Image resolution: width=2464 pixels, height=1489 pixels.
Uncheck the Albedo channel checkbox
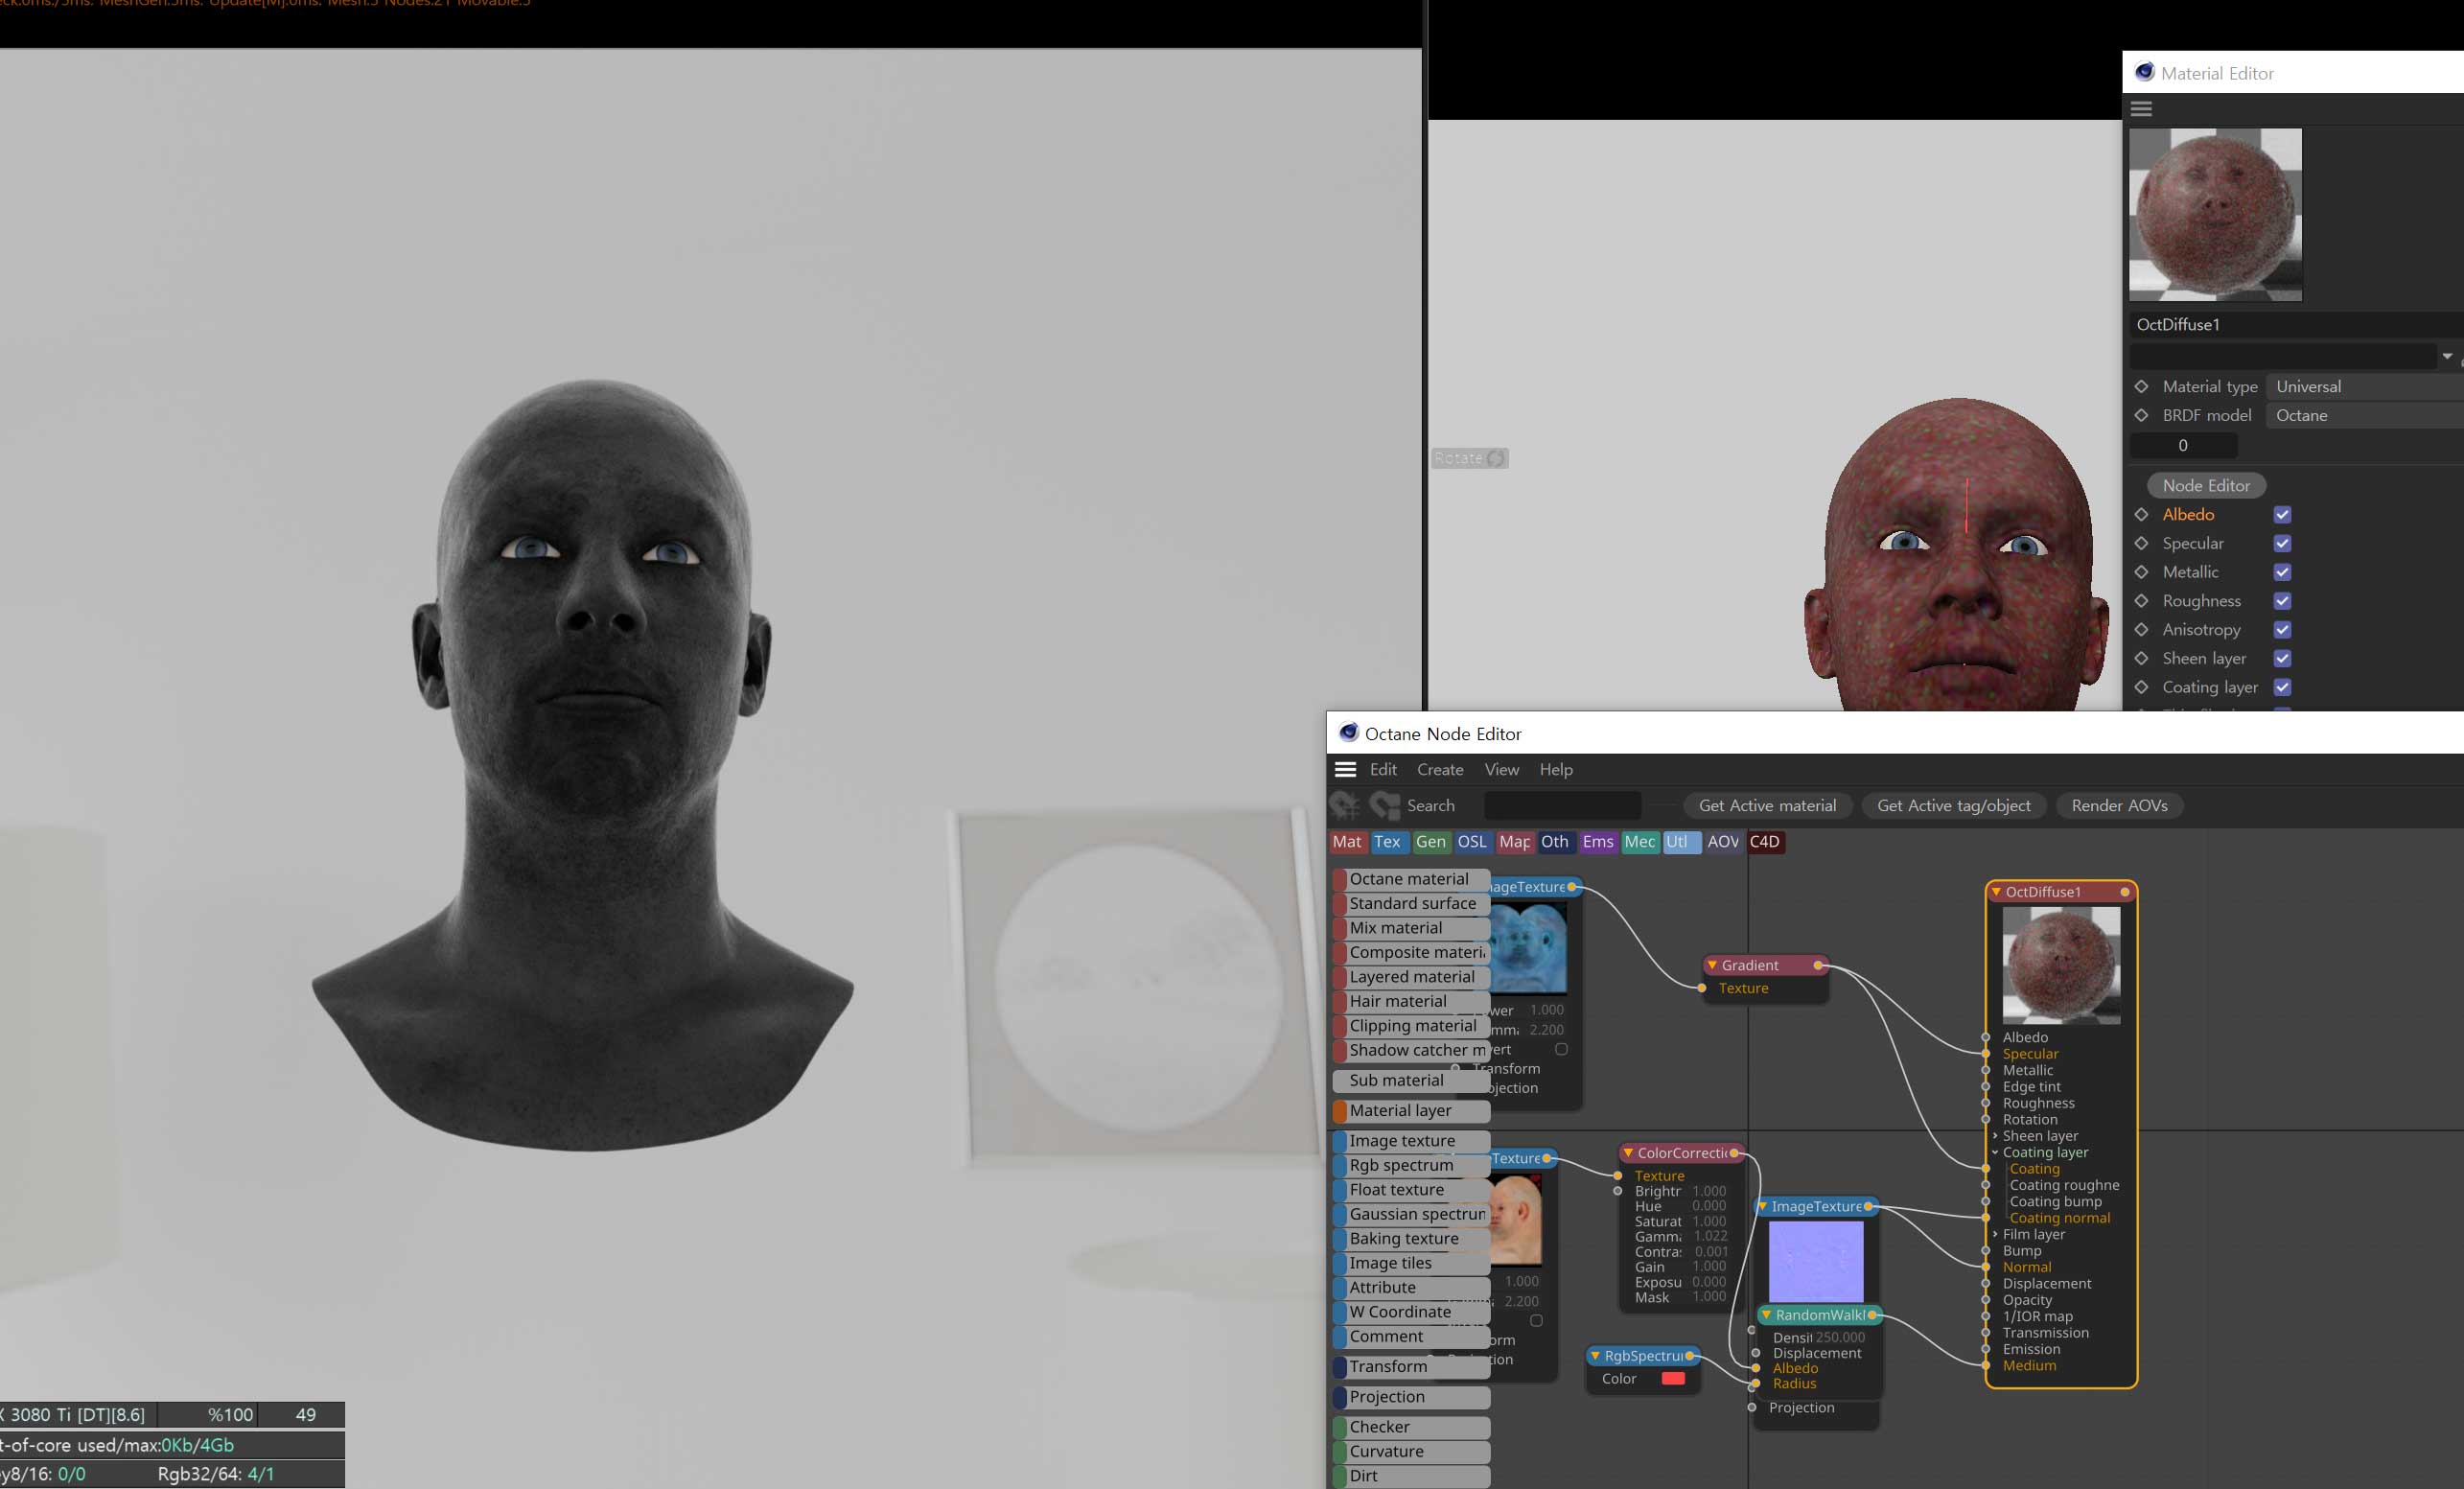point(2282,514)
